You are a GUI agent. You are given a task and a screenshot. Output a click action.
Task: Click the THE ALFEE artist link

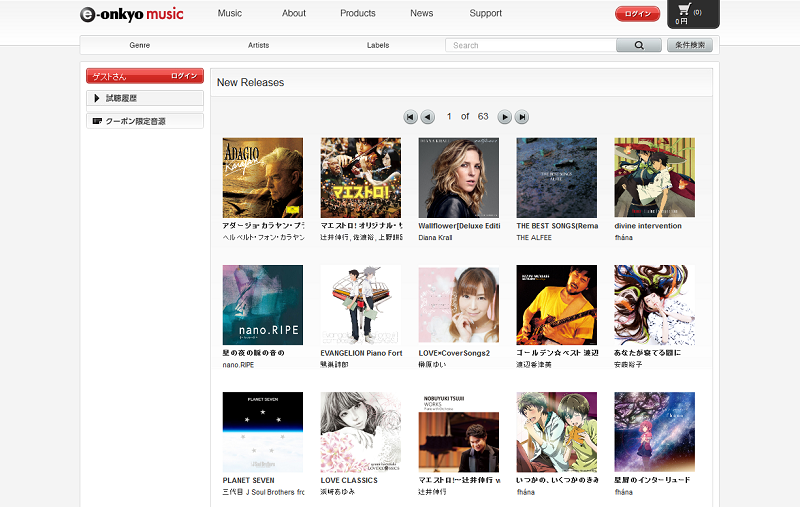click(x=534, y=238)
